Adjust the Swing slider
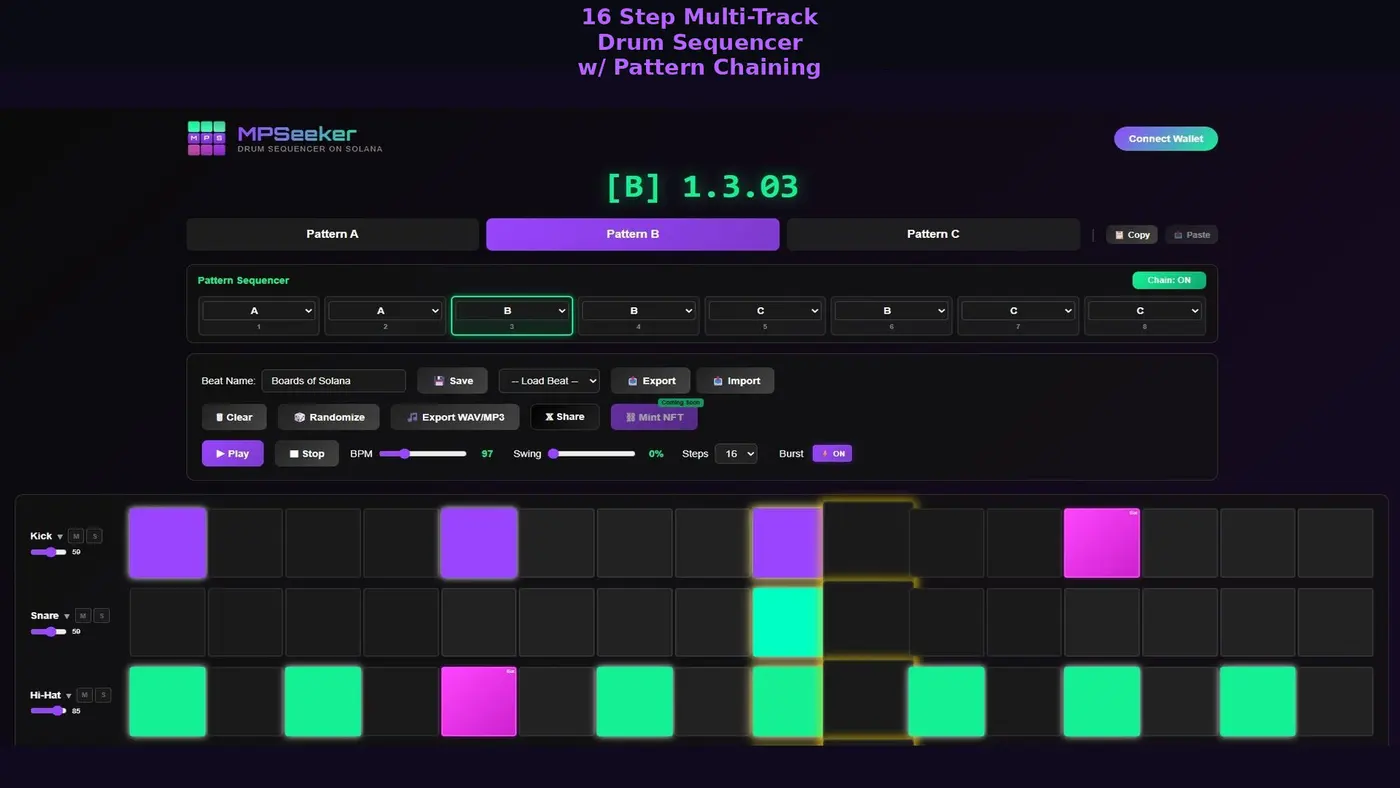The width and height of the screenshot is (1400, 788). point(592,454)
